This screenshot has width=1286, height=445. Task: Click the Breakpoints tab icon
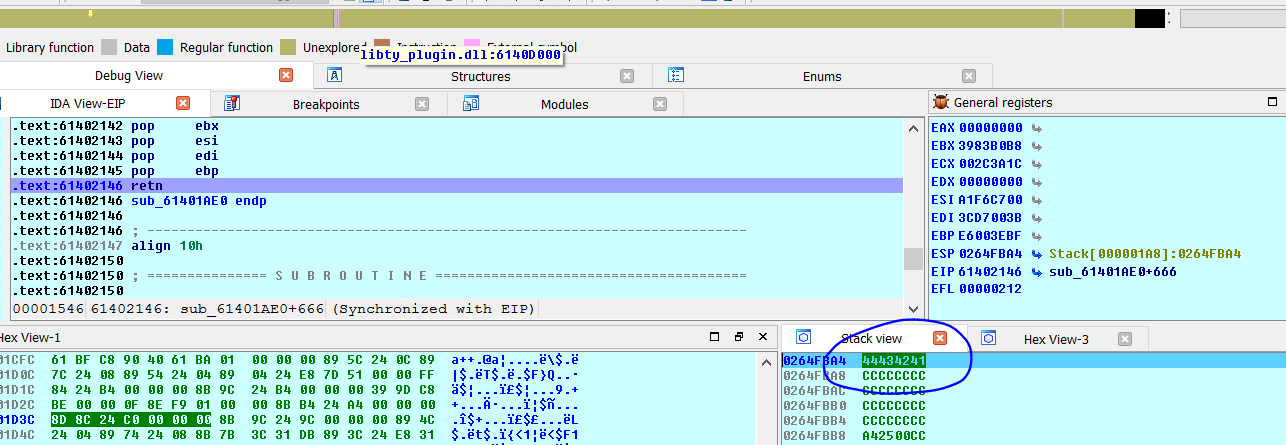pyautogui.click(x=232, y=103)
